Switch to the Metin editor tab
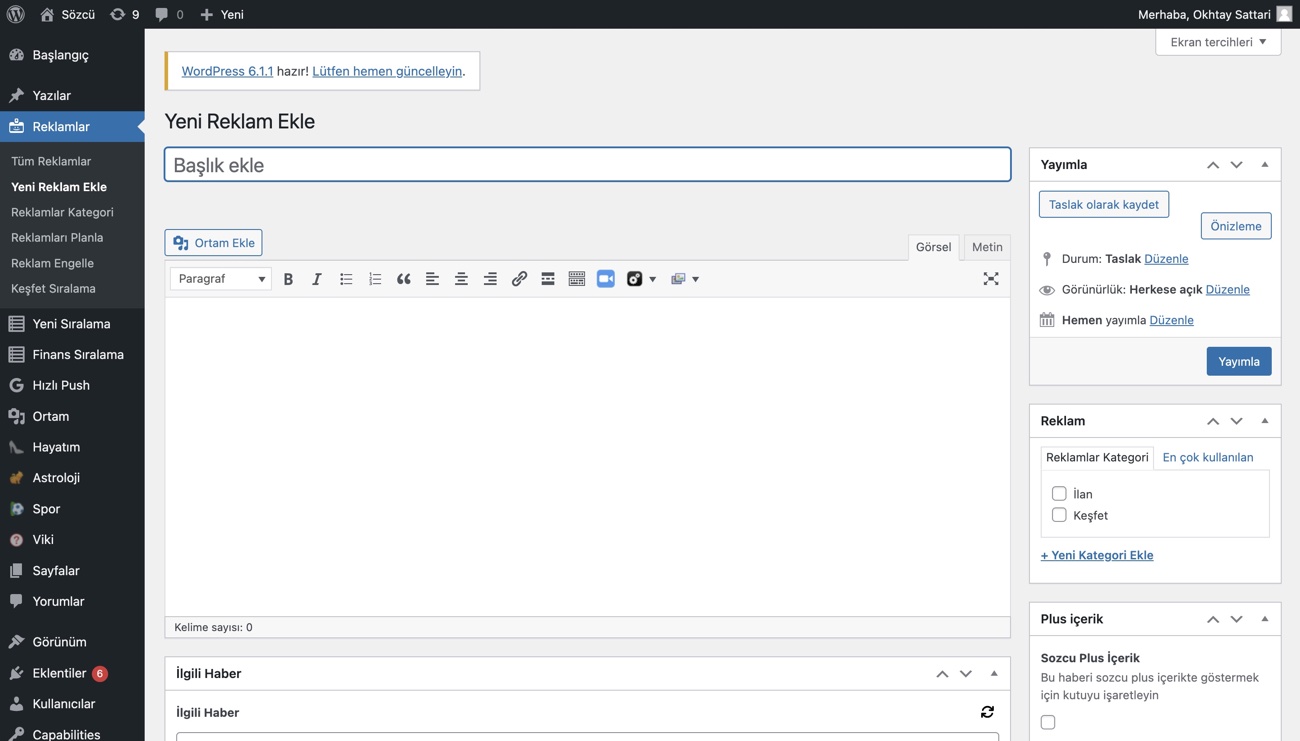 (x=986, y=247)
